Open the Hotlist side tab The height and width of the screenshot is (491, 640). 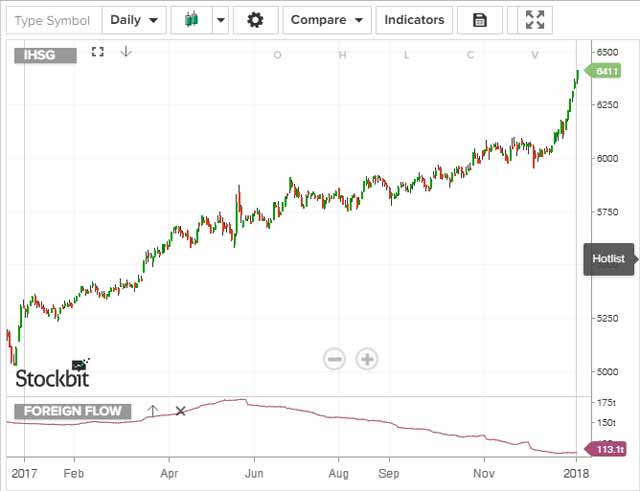[x=608, y=259]
